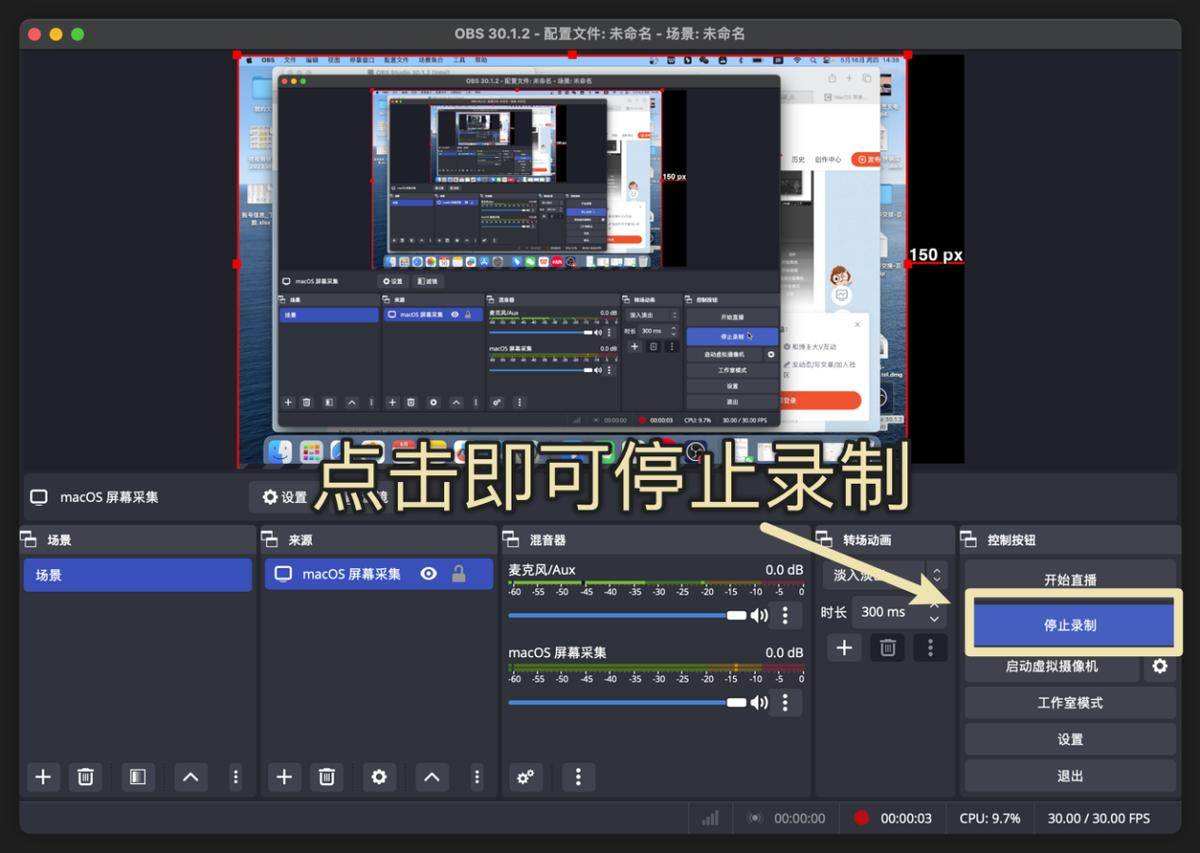The image size is (1200, 853).
Task: Open the Sources panel options menu
Action: [477, 777]
